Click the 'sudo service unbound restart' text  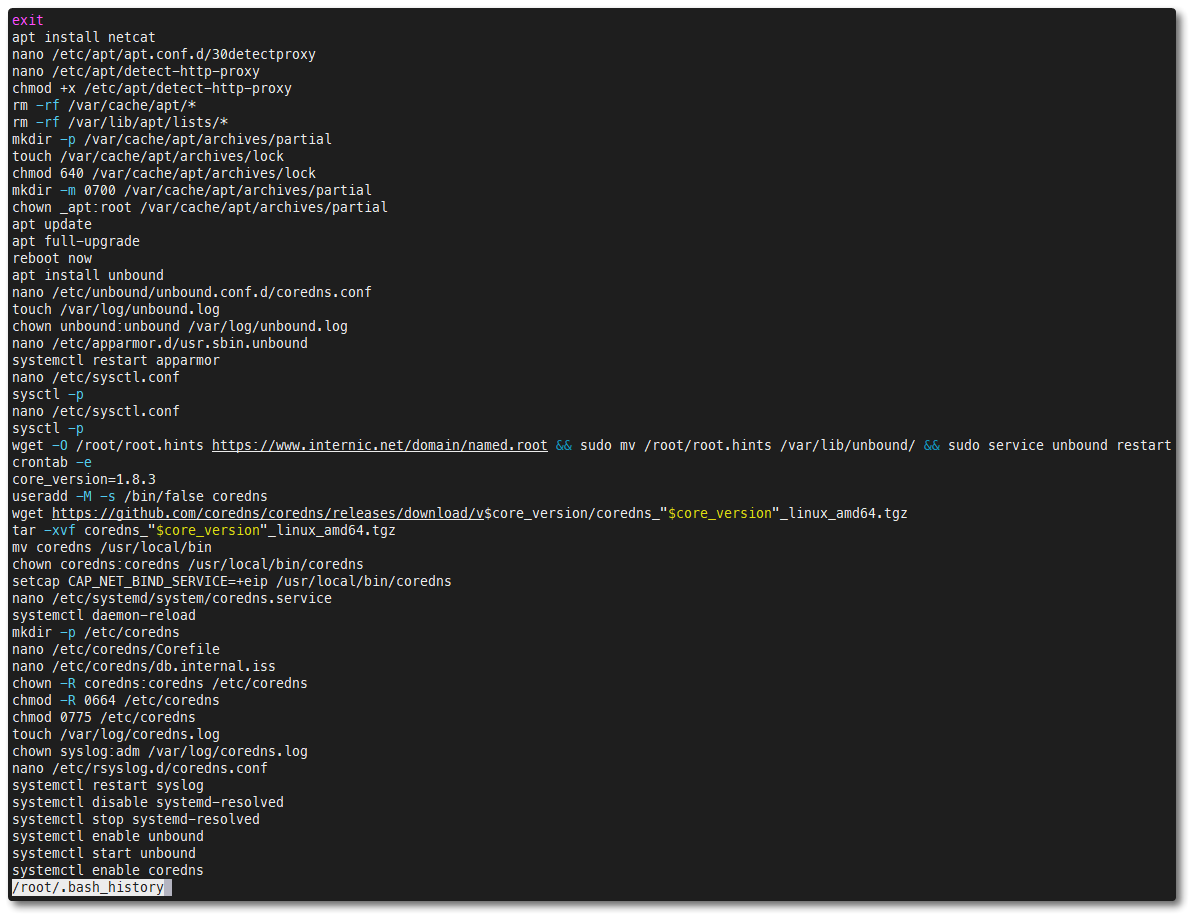pyautogui.click(x=1059, y=445)
